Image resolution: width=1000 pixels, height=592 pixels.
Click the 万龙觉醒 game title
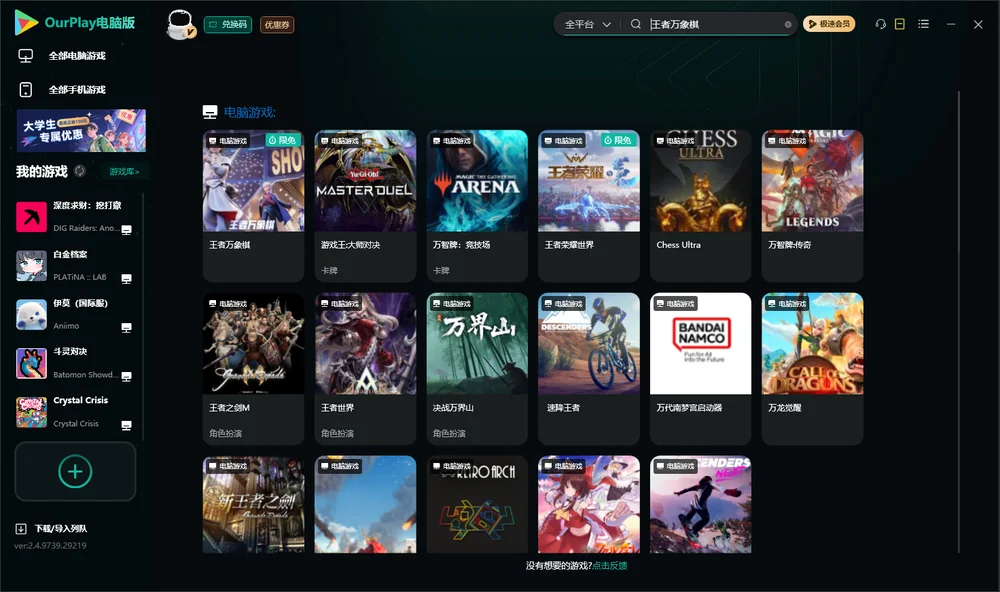pyautogui.click(x=784, y=408)
